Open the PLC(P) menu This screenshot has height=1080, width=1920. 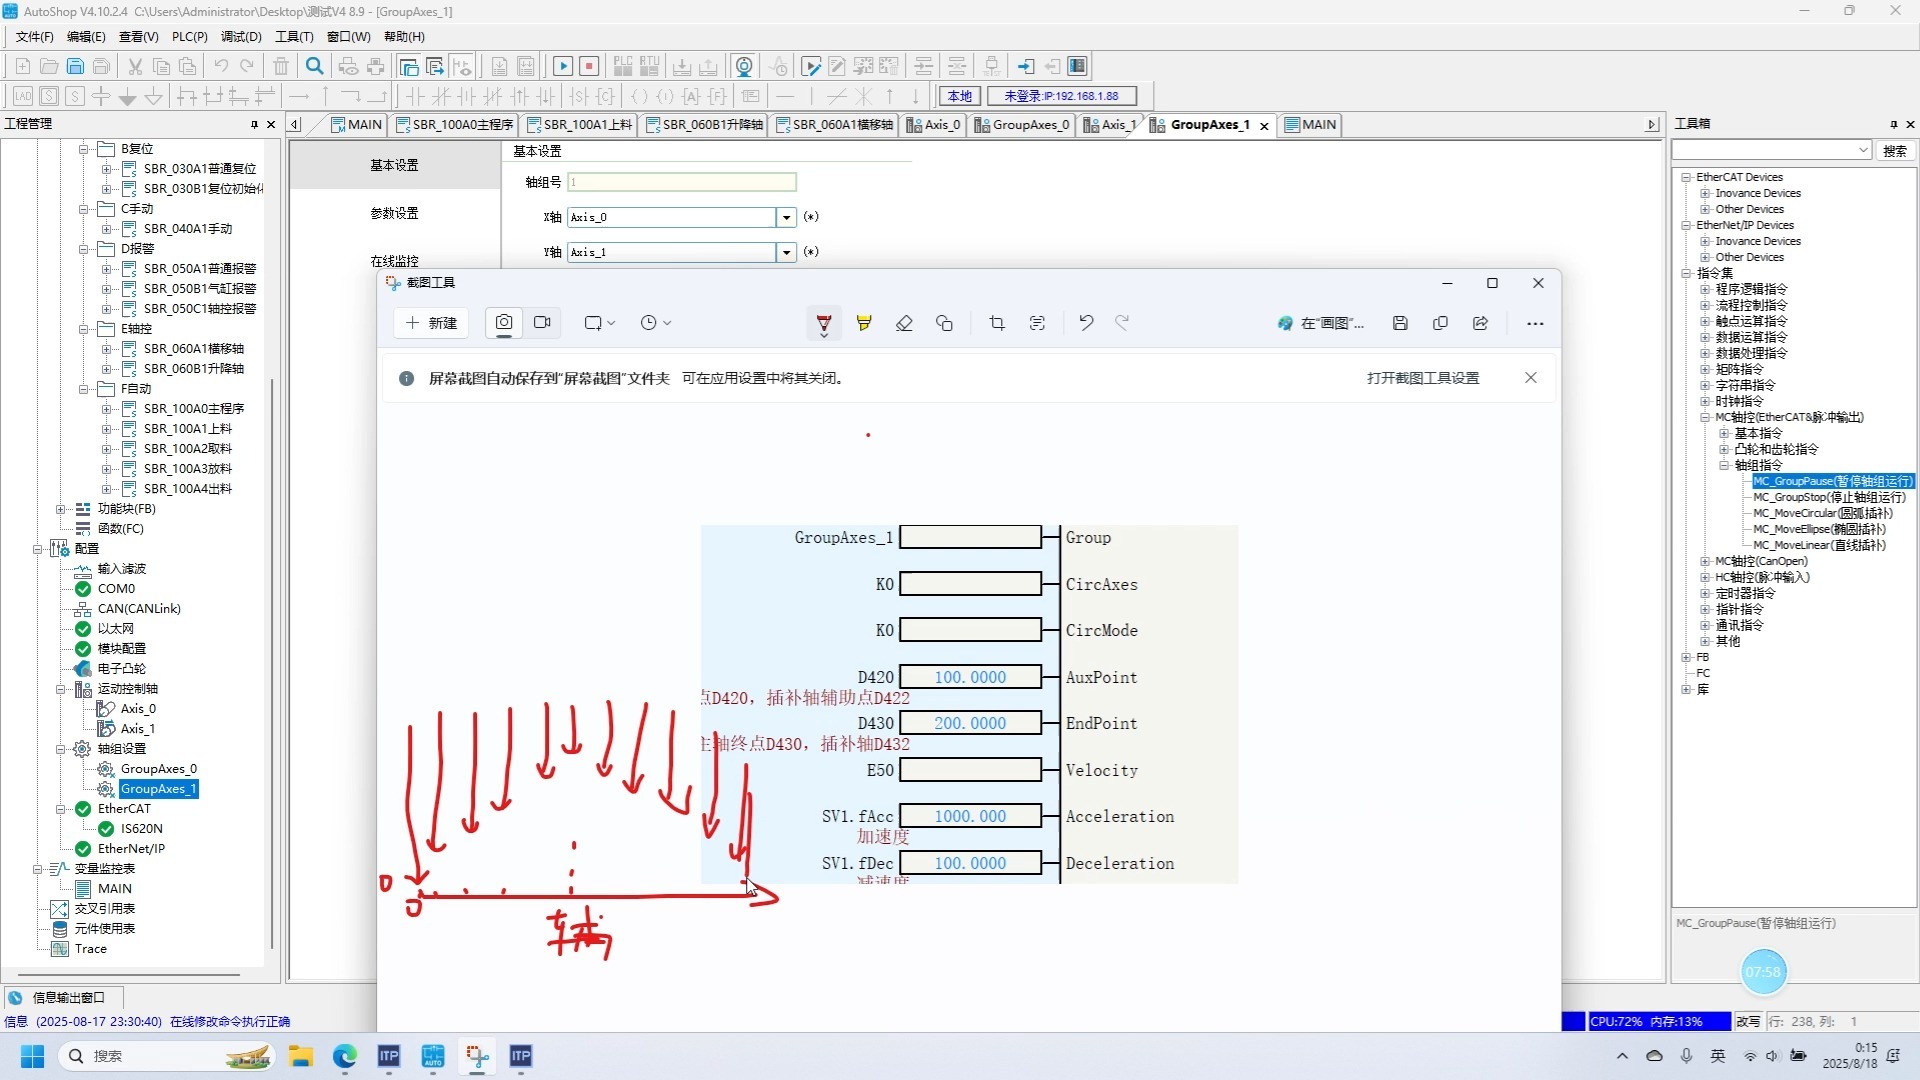tap(189, 37)
